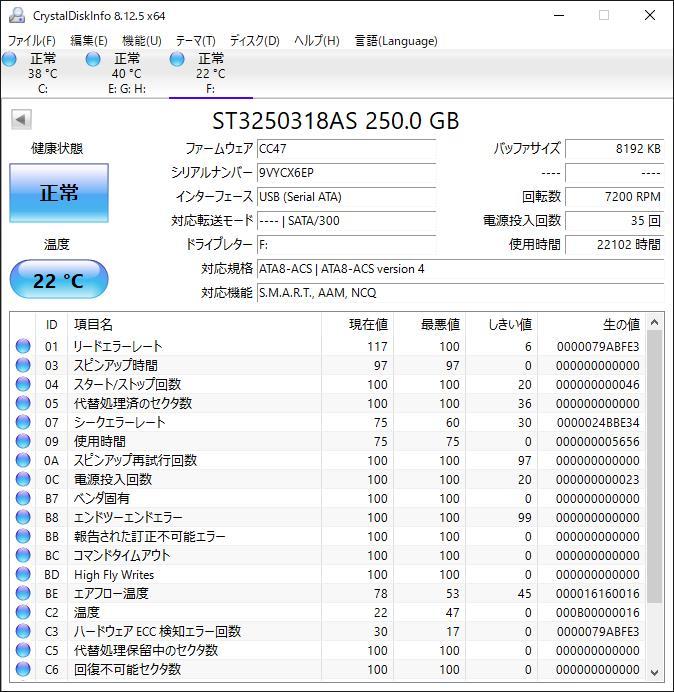Click the 対応規格 field ATA8-ACS version 4
The height and width of the screenshot is (692, 674).
460,268
